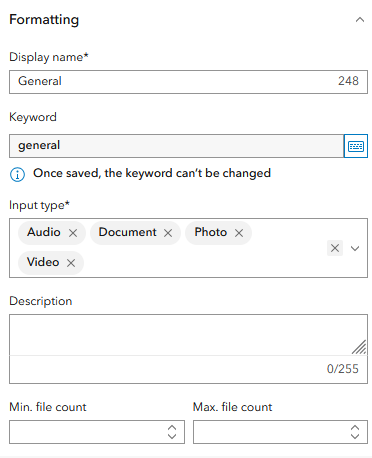This screenshot has height=458, width=372.
Task: Select the Audio tag label
Action: pos(44,232)
